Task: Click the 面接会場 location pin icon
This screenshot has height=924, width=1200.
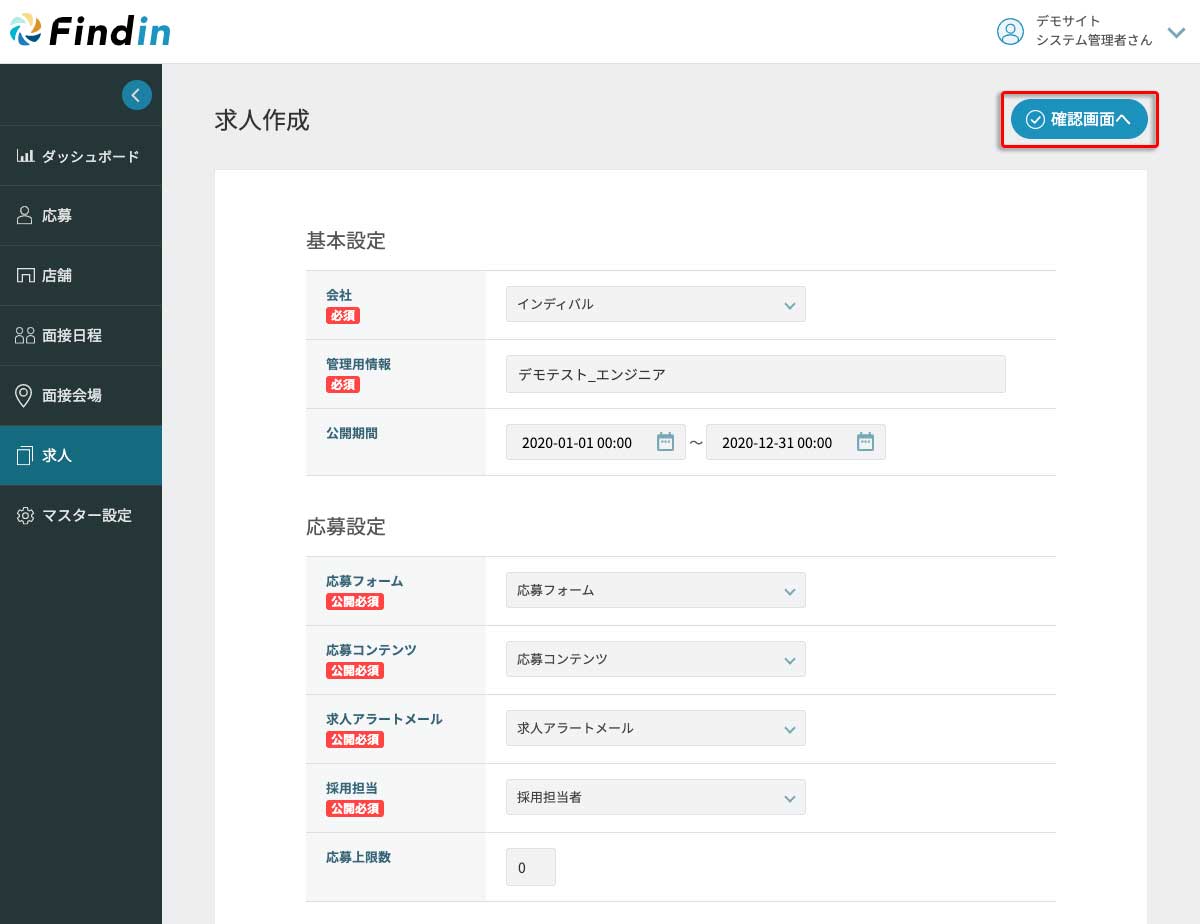Action: coord(25,396)
